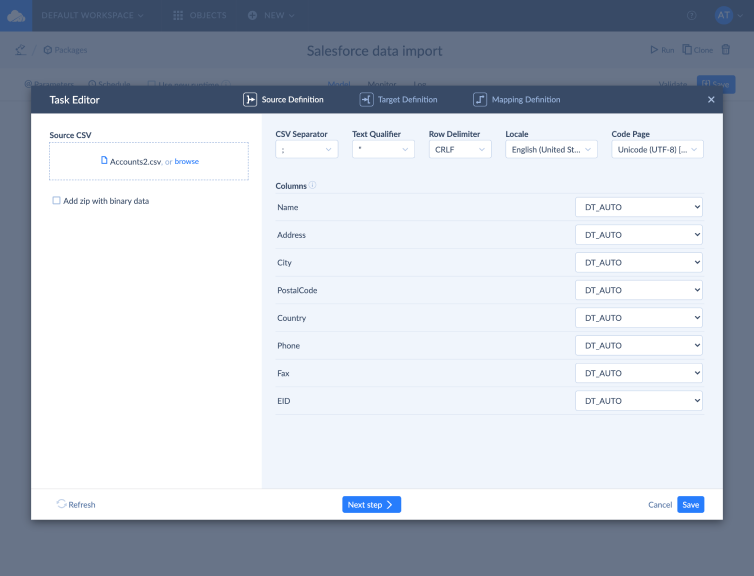Click the Target Definition step icon
This screenshot has height=576, width=754.
(x=366, y=100)
